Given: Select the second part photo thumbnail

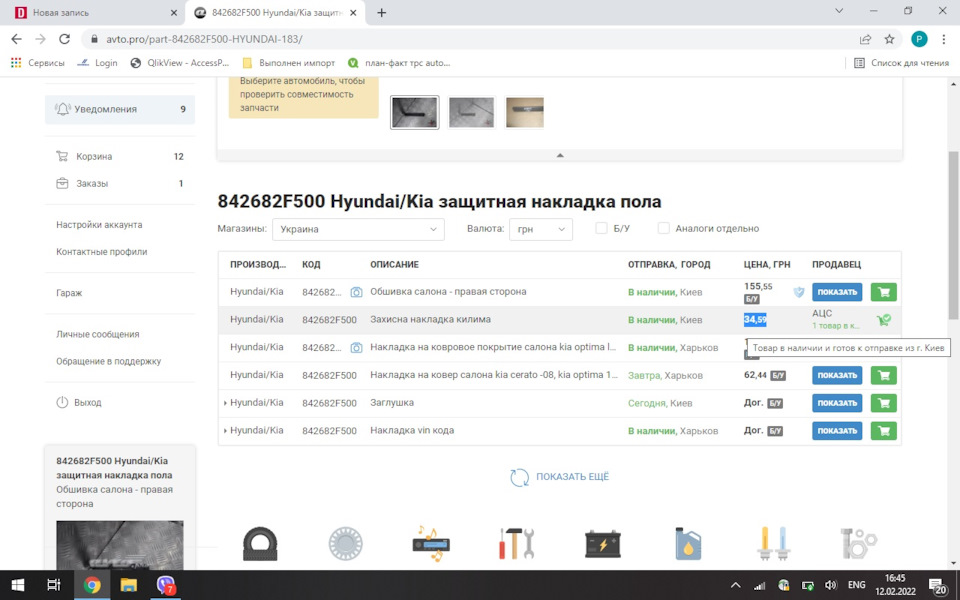Looking at the screenshot, I should [x=471, y=112].
